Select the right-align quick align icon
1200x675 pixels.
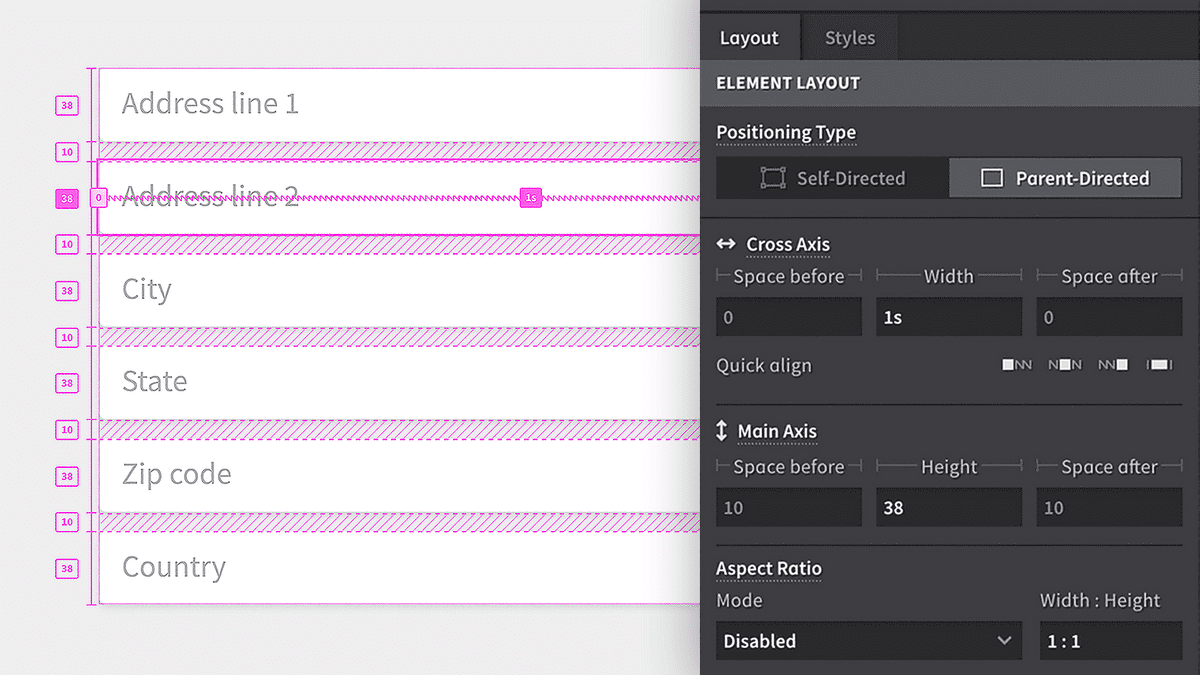(1112, 365)
